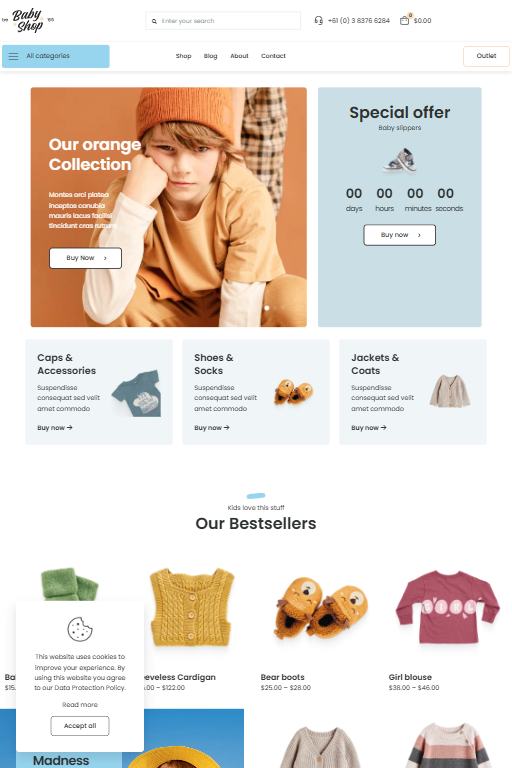
Task: Go to the Blog menu item
Action: (211, 56)
